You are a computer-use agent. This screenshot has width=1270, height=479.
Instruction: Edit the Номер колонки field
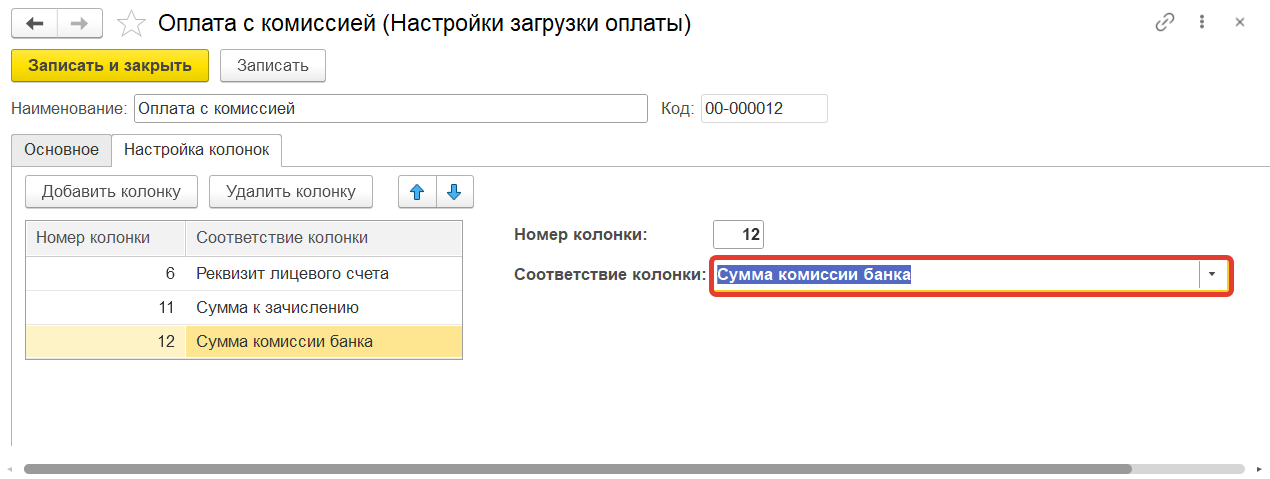738,235
